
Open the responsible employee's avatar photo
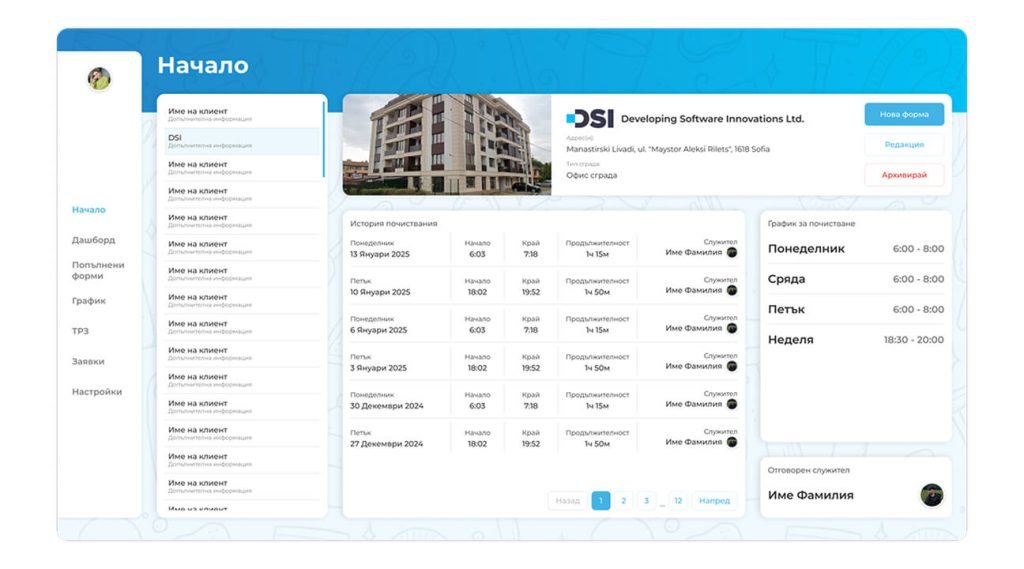tap(932, 495)
